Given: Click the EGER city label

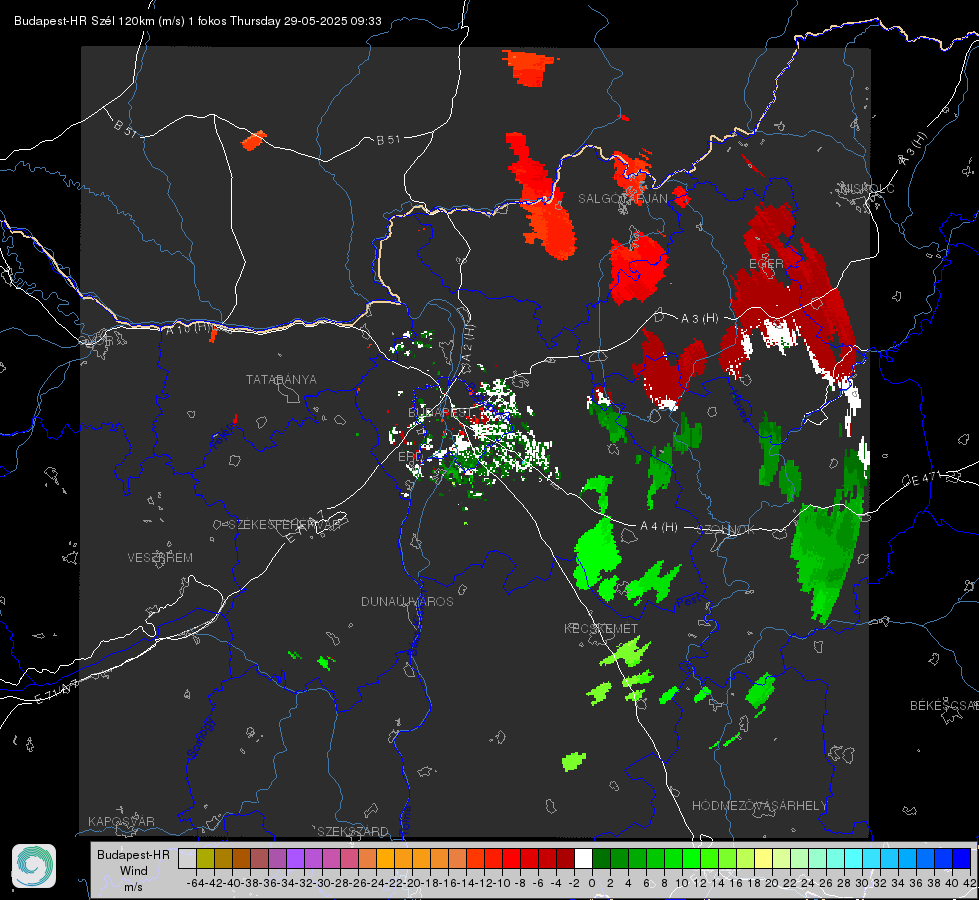Looking at the screenshot, I should click(x=766, y=264).
